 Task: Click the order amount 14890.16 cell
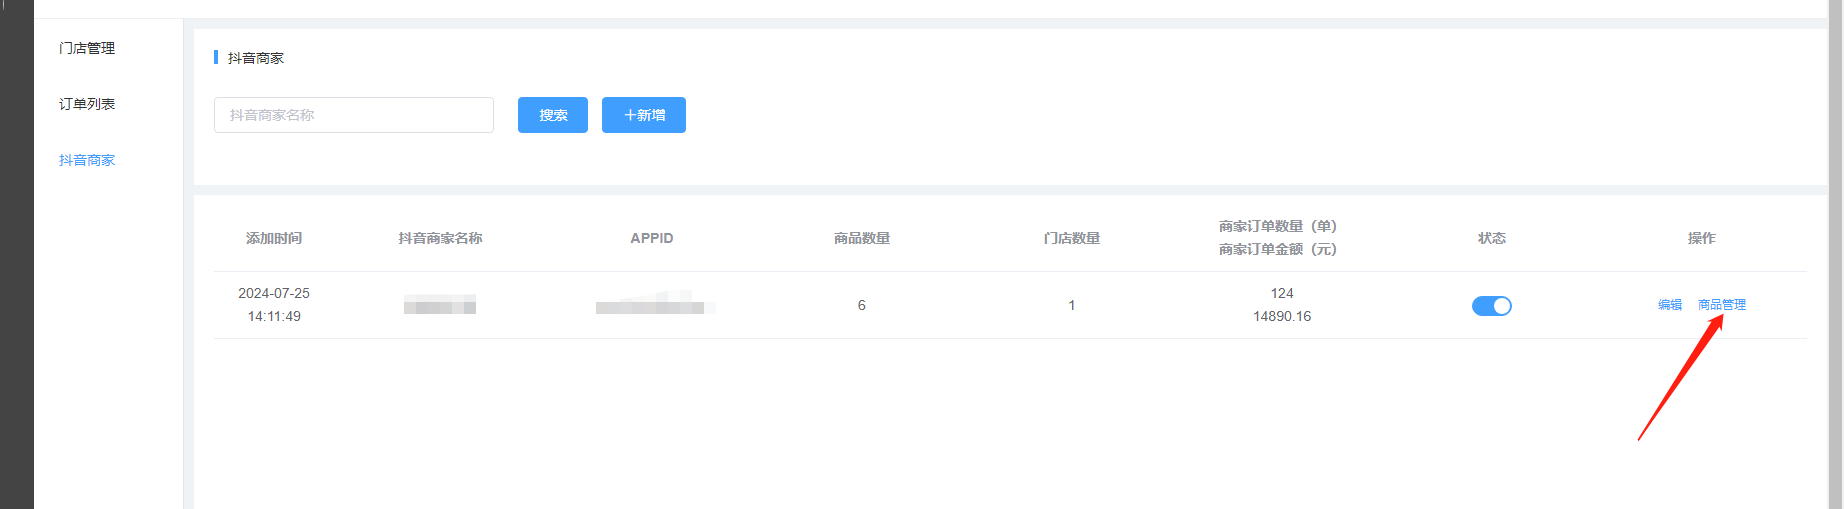[x=1281, y=316]
